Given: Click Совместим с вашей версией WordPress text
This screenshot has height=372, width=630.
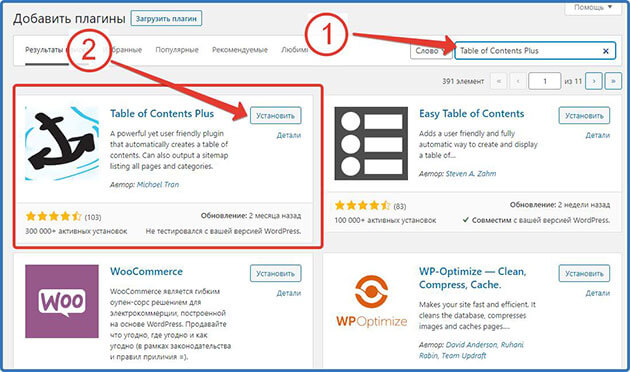Looking at the screenshot, I should [x=536, y=220].
